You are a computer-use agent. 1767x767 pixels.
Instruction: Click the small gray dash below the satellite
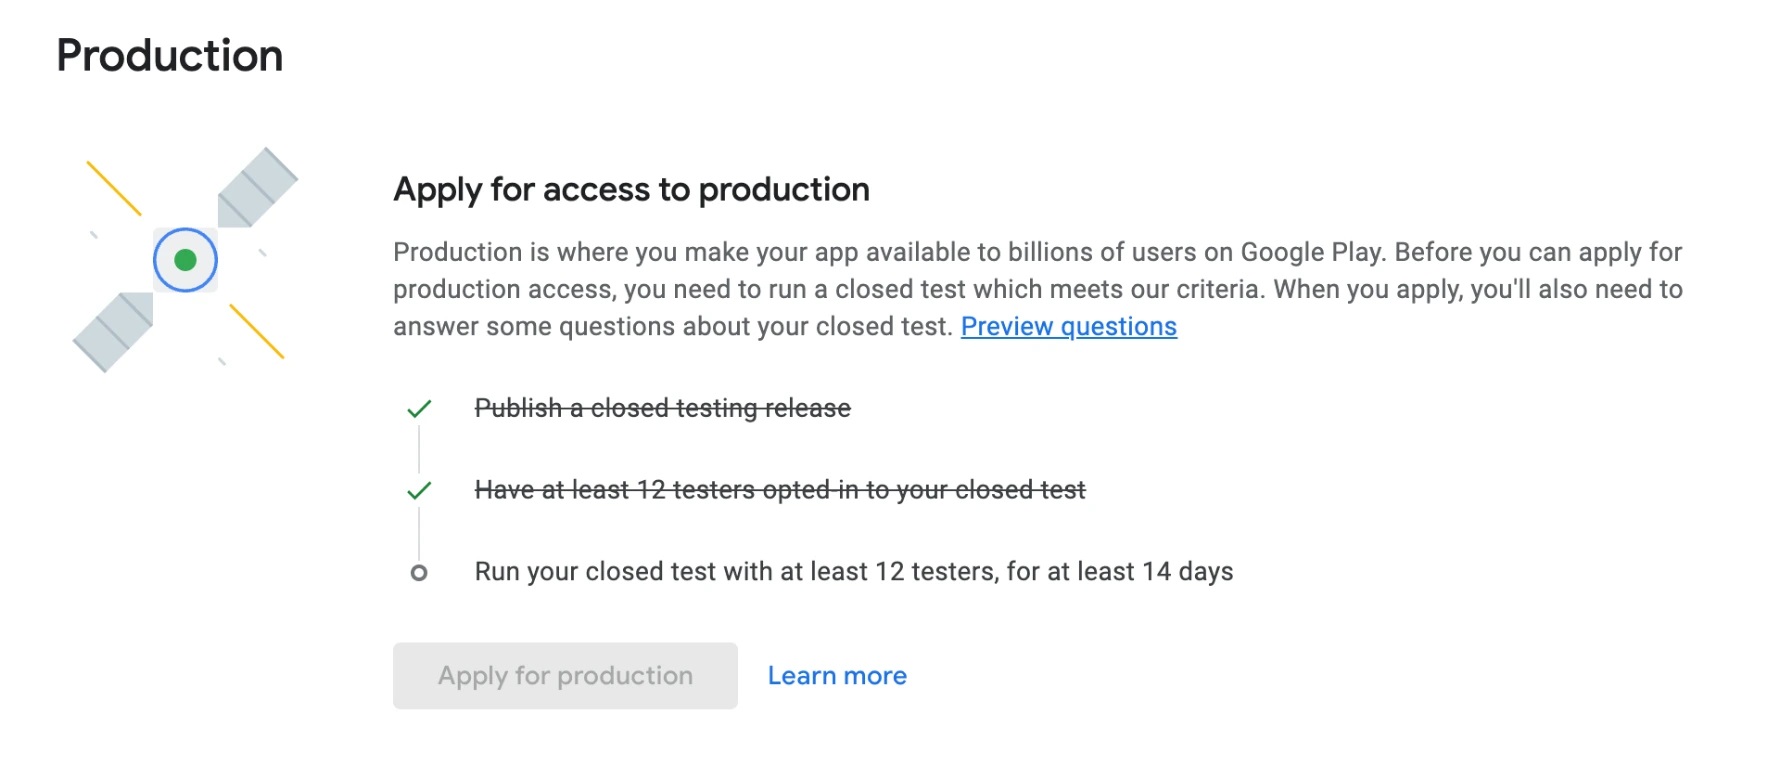222,361
